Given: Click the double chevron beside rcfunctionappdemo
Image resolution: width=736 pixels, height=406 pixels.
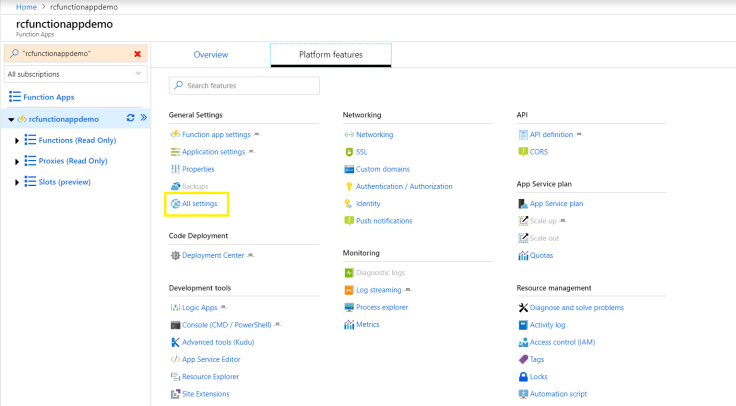Looking at the screenshot, I should click(144, 118).
